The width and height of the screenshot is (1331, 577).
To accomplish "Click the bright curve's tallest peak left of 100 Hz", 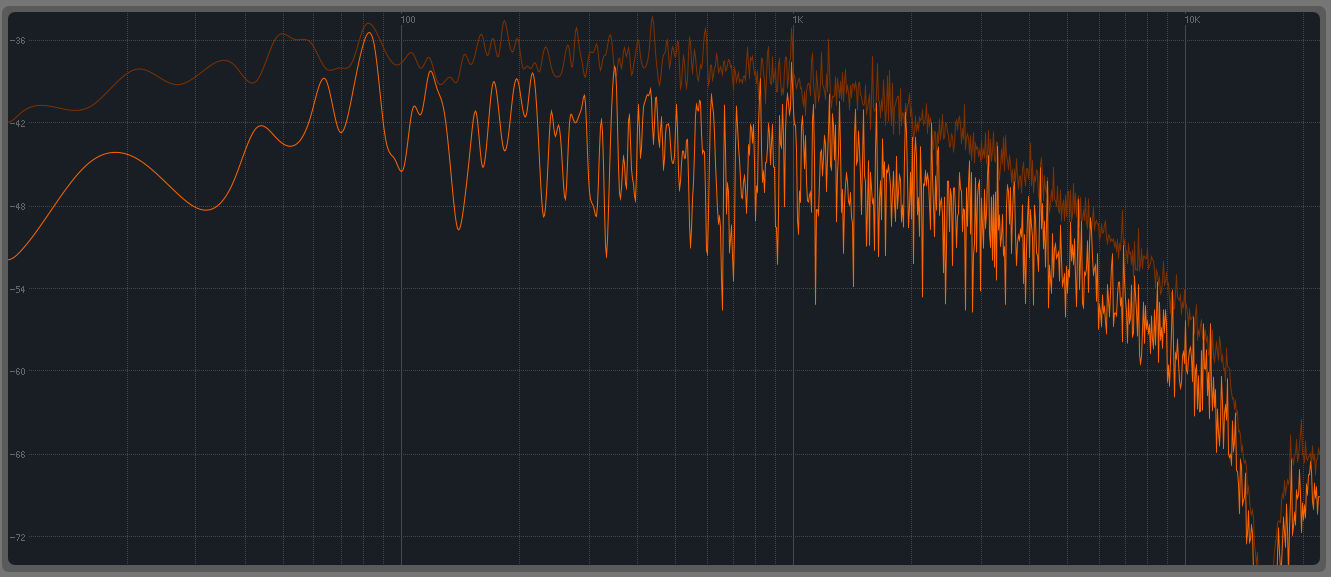I will (369, 33).
